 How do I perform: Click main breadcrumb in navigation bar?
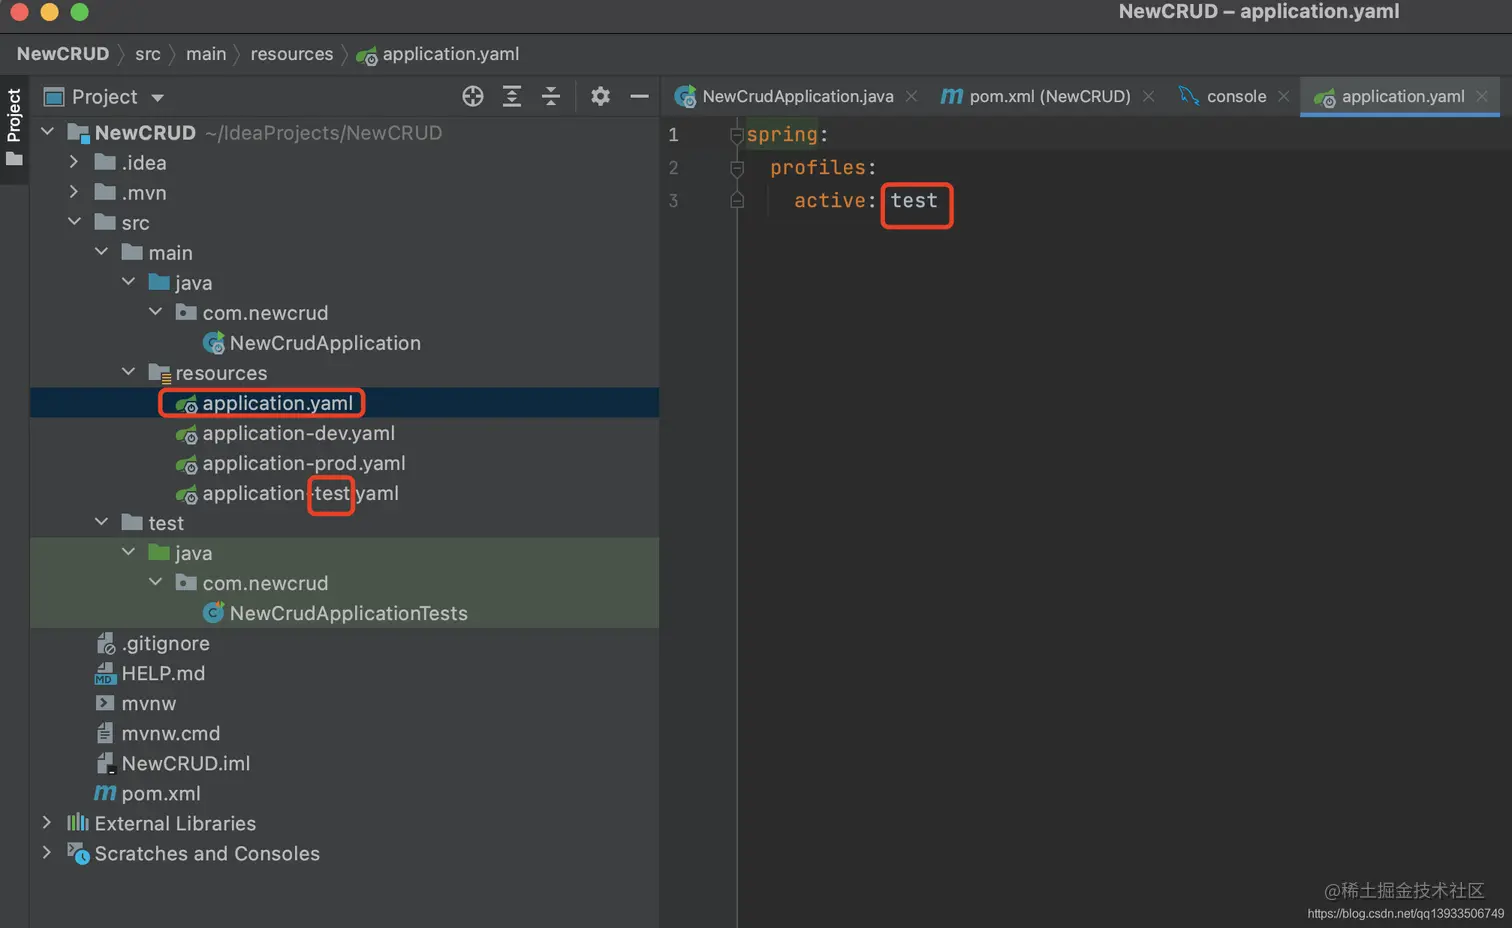click(205, 54)
